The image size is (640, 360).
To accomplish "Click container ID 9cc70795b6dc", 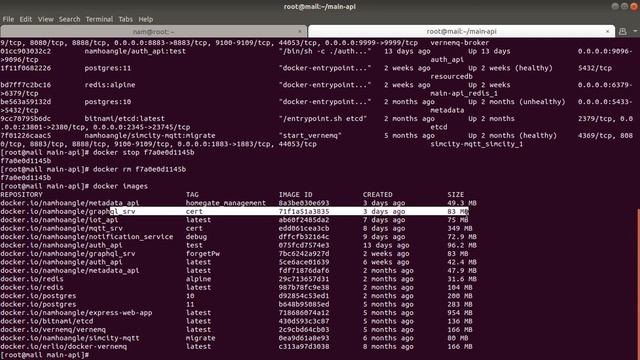I will (x=26, y=119).
